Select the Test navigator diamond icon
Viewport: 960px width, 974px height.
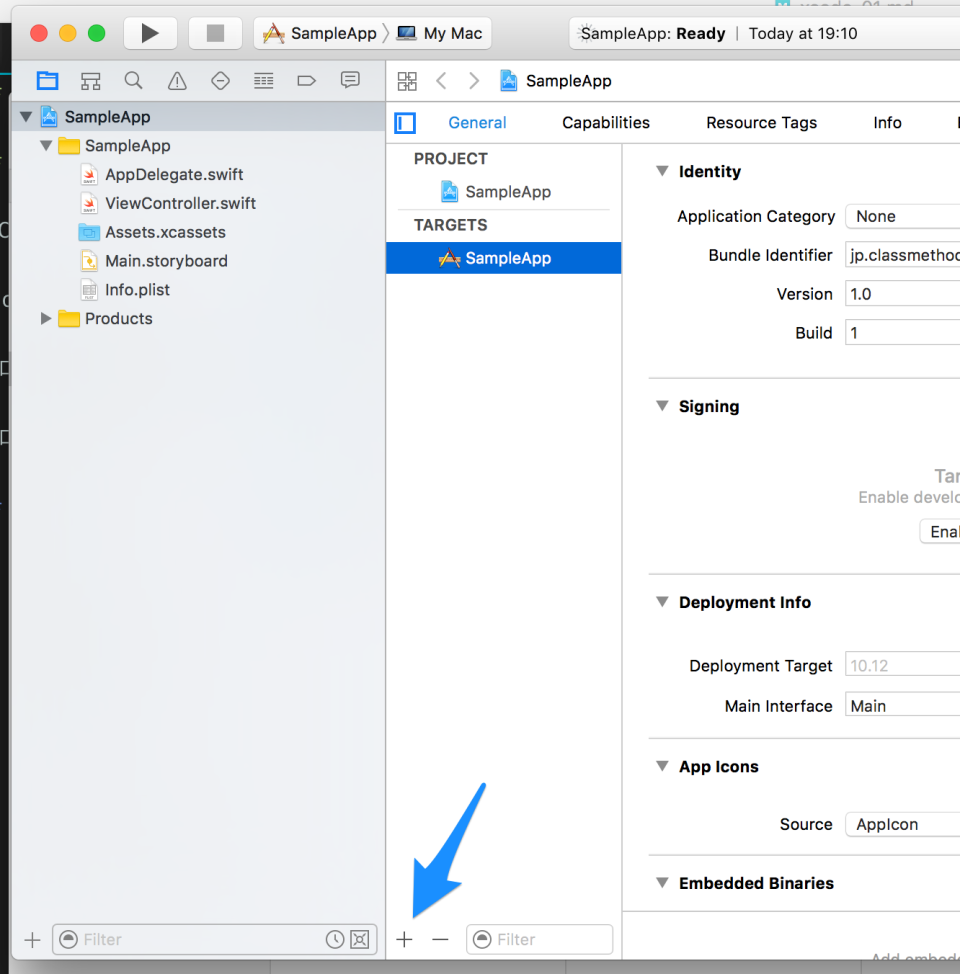point(220,80)
